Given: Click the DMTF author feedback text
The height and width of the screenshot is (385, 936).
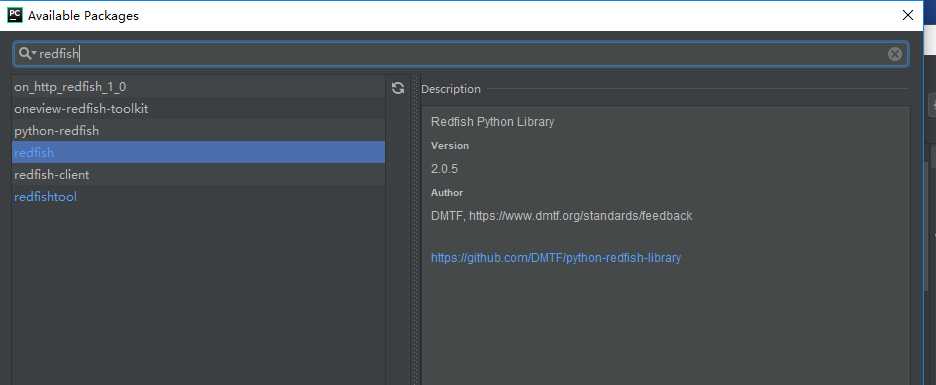Looking at the screenshot, I should (x=561, y=215).
